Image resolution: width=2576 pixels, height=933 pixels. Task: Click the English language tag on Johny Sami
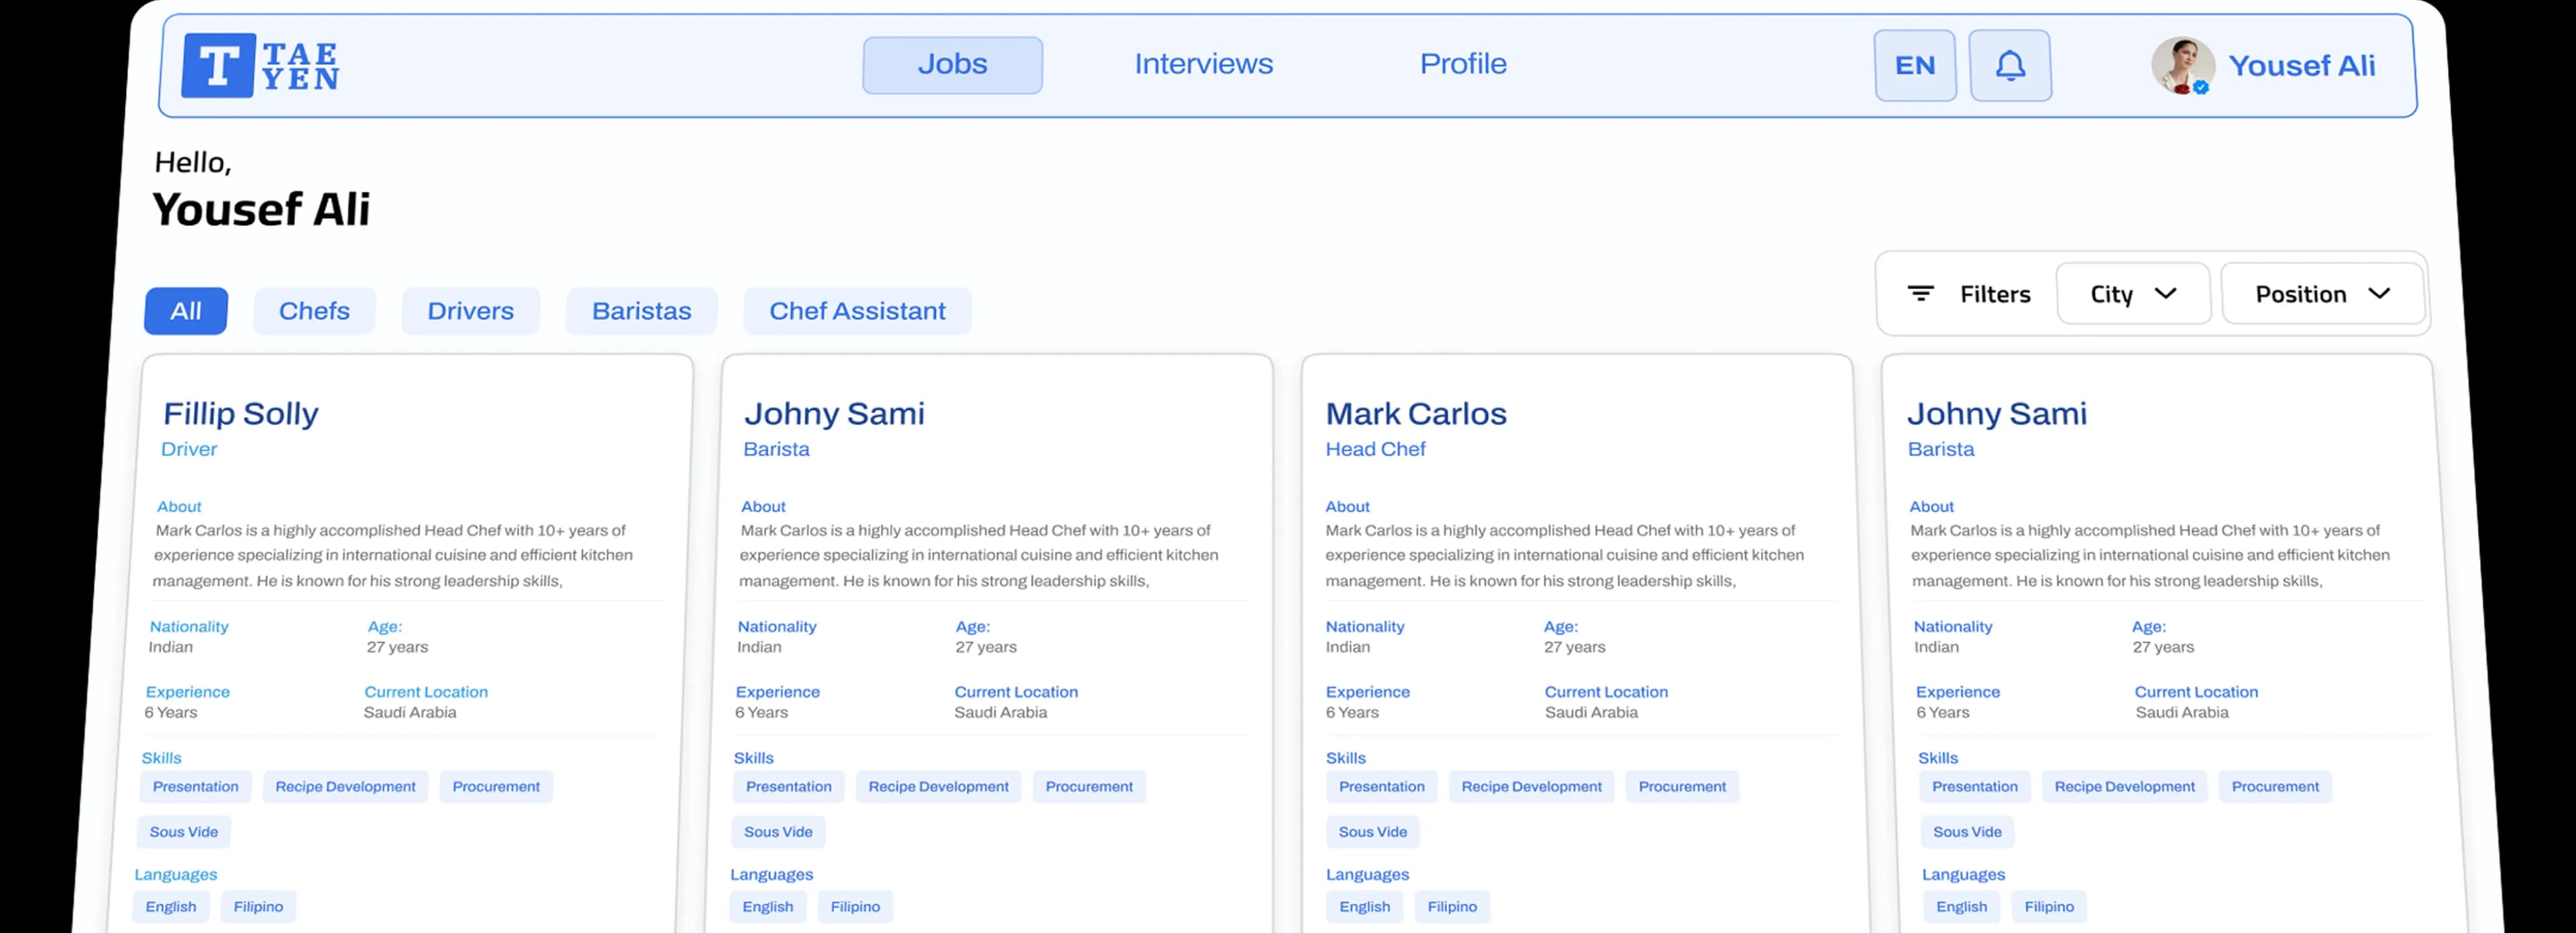[x=768, y=906]
